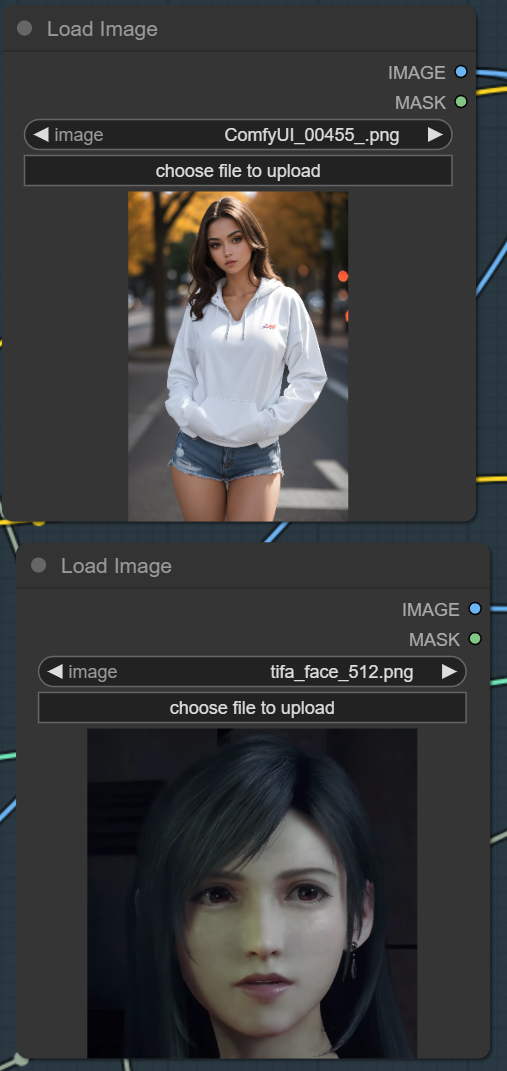Select next image with the right arrow beside ComfyUI_00455_.png
Image resolution: width=507 pixels, height=1071 pixels.
coord(435,135)
